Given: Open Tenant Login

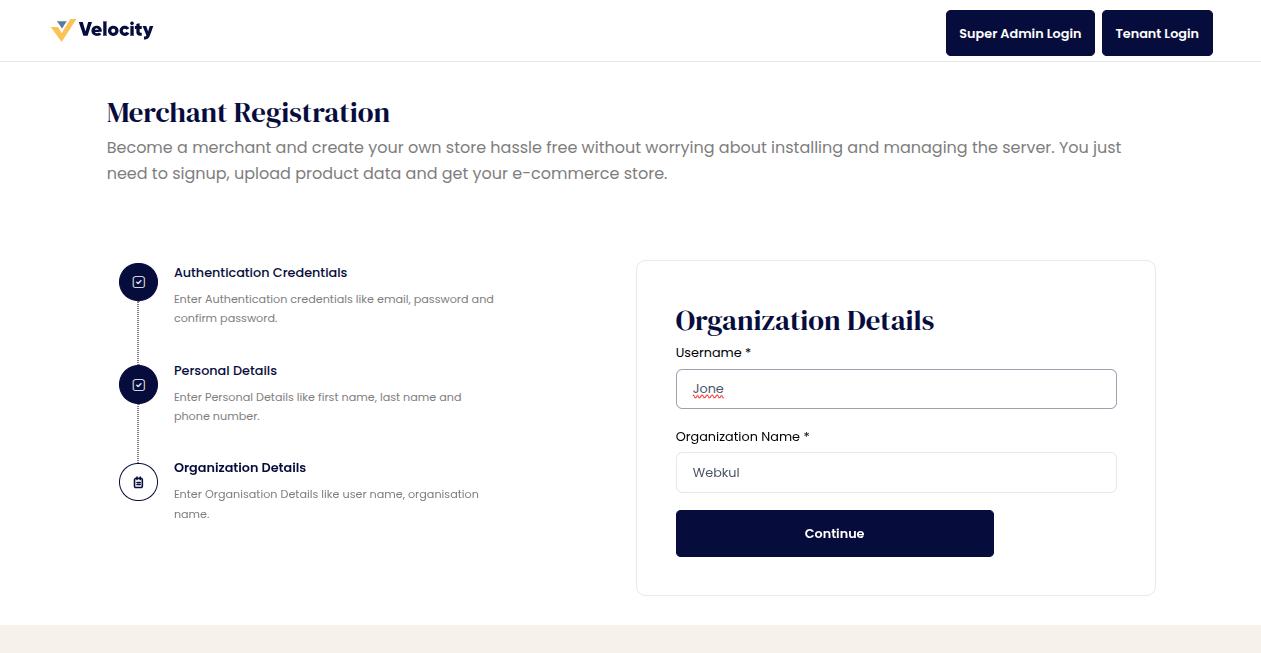Looking at the screenshot, I should pos(1157,33).
